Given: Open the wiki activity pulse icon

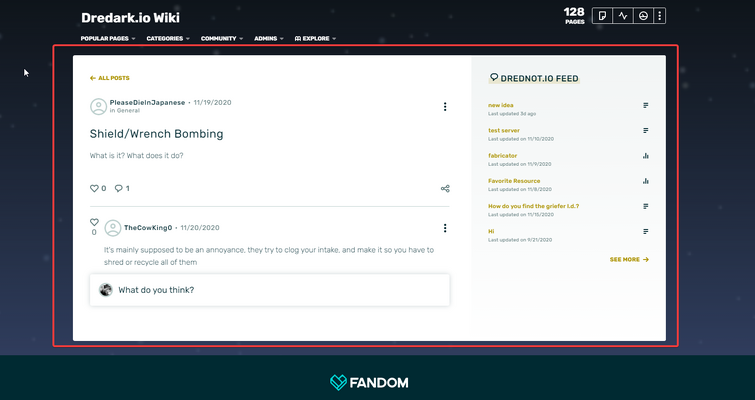Looking at the screenshot, I should 623,16.
